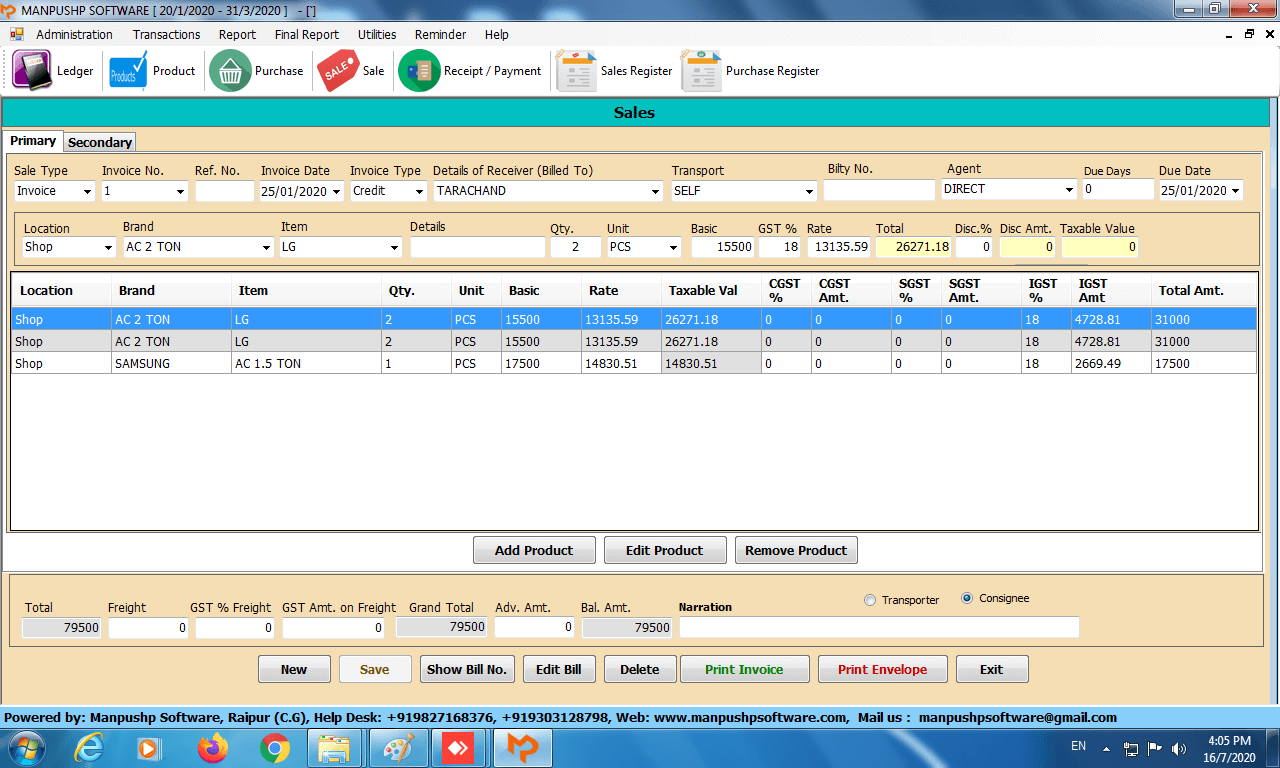This screenshot has width=1280, height=768.
Task: Click the Print Invoice button
Action: point(744,669)
